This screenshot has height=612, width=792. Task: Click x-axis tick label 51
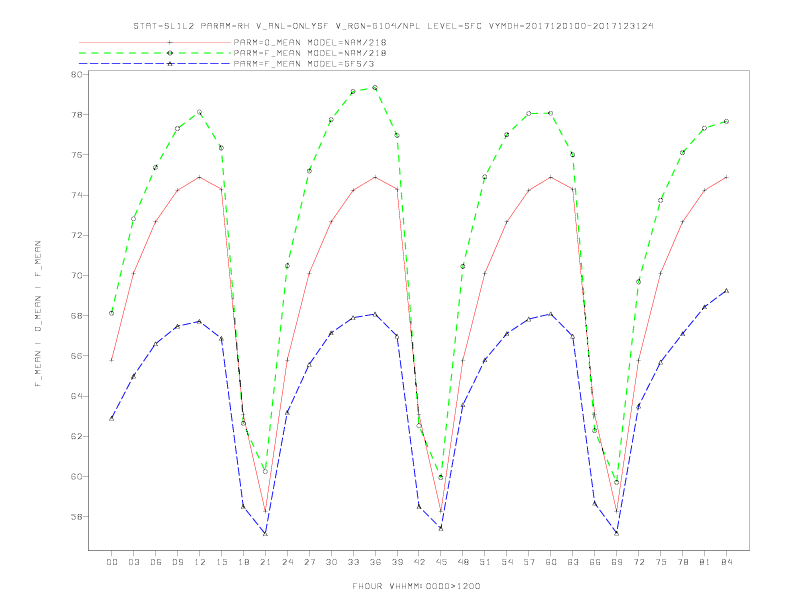coord(485,562)
